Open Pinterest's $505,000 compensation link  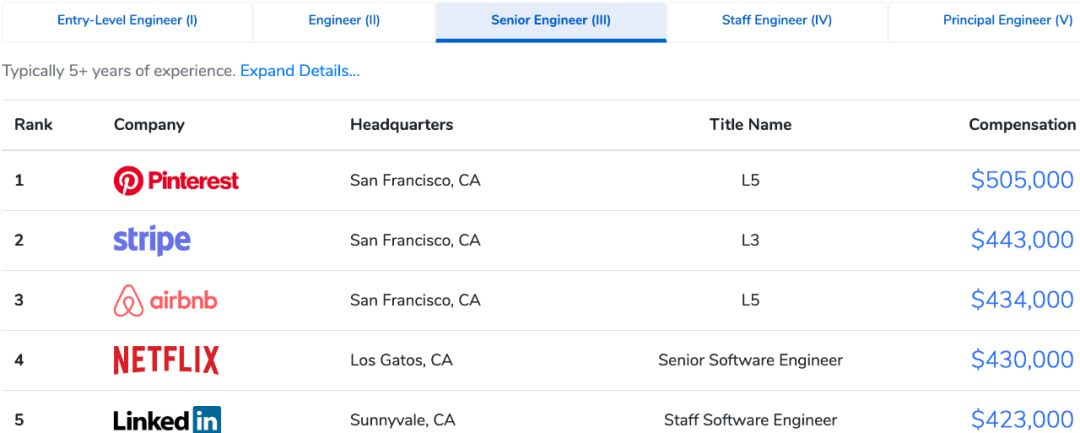1022,180
